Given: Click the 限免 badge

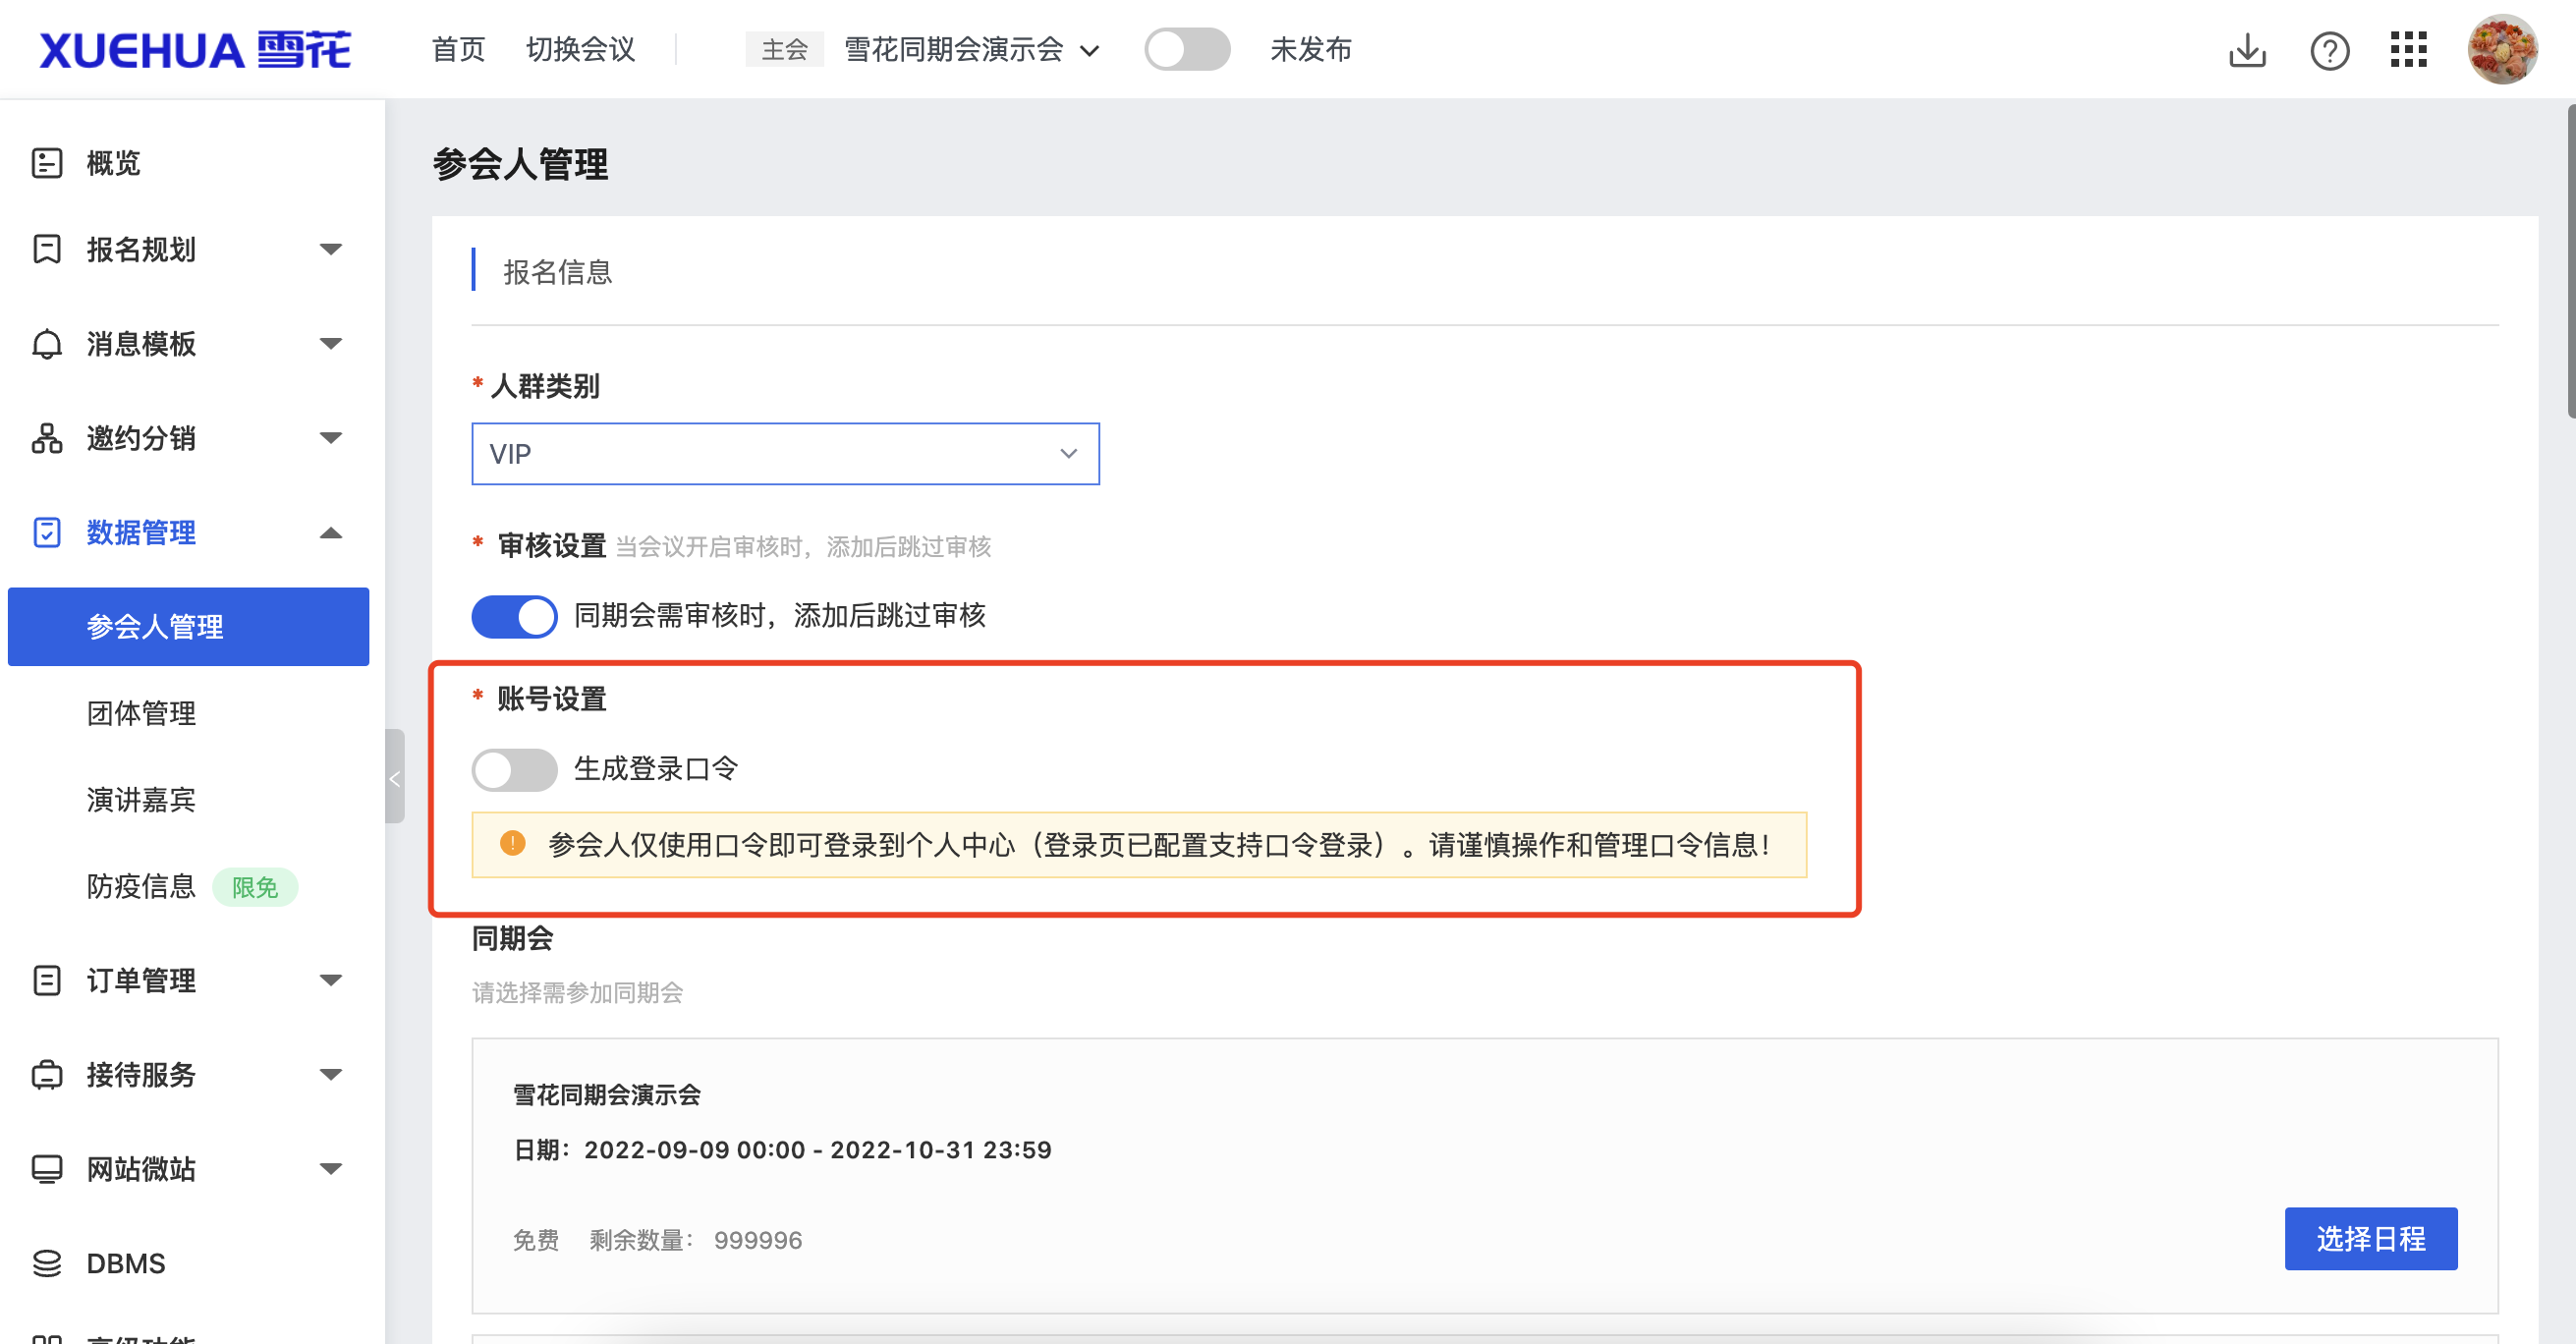Looking at the screenshot, I should coord(255,887).
